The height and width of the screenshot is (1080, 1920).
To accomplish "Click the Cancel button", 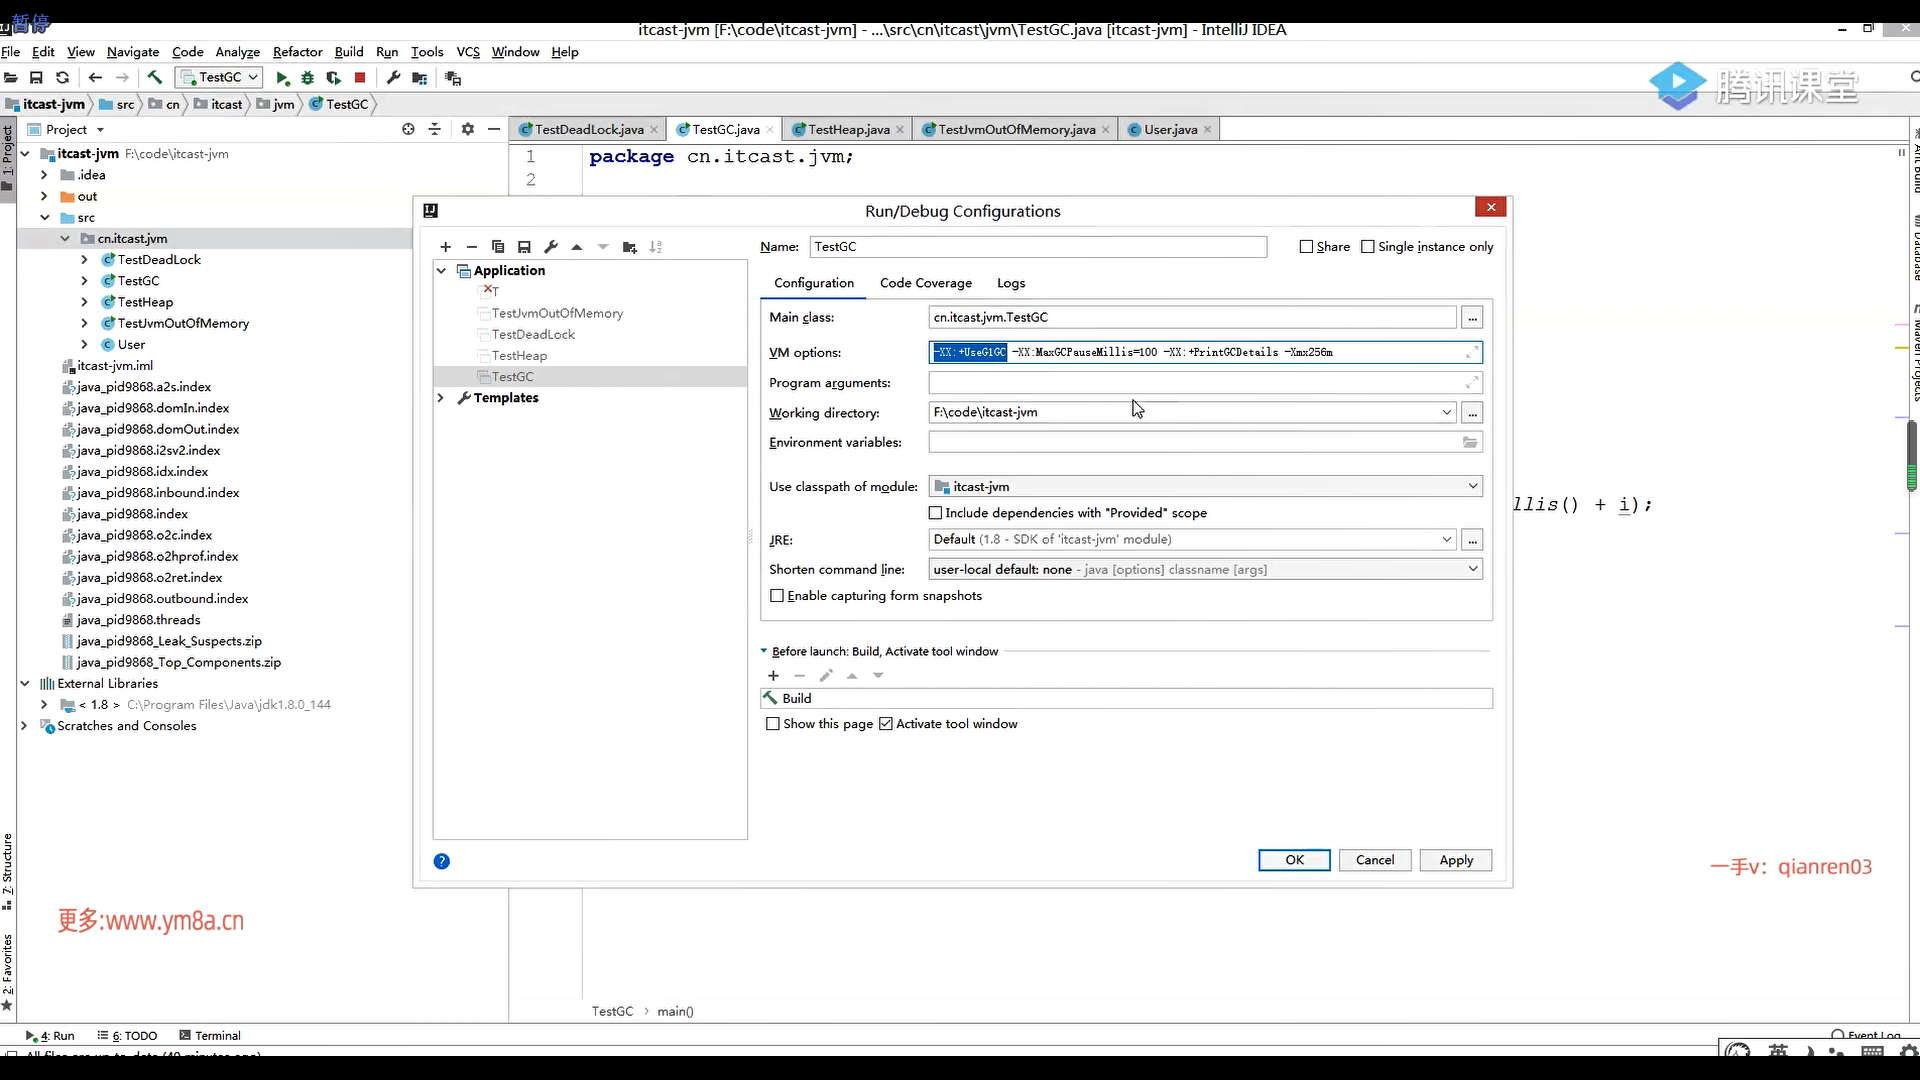I will 1374,860.
